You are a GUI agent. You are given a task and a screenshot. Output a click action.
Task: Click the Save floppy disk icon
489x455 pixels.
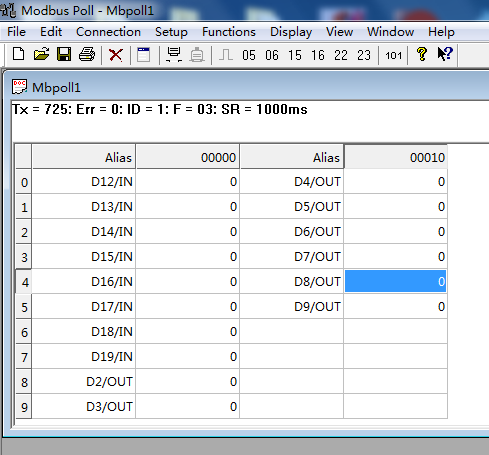click(64, 54)
